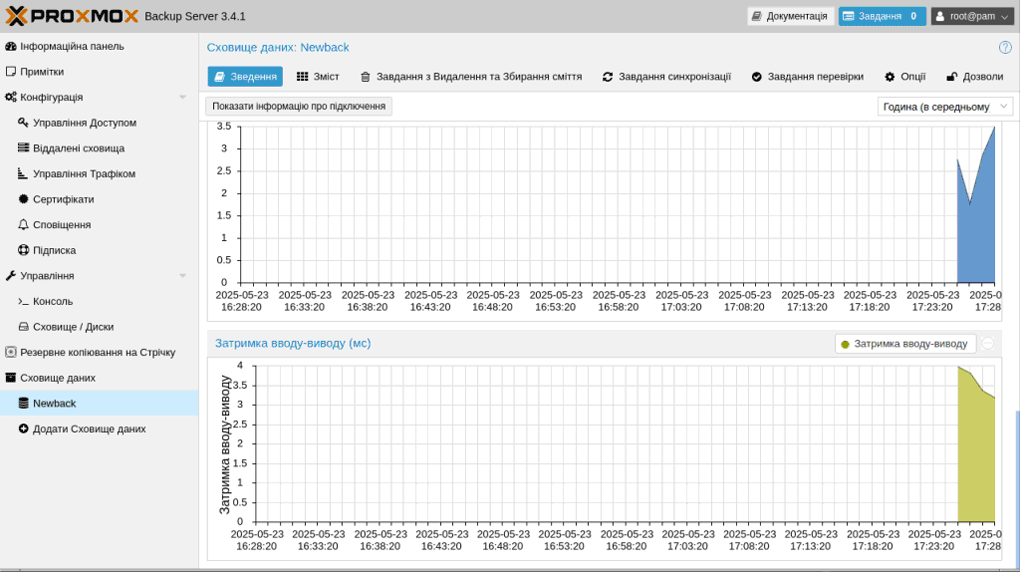Go to Підписка subscription page
Screen dimensions: 1020x572
tap(54, 250)
